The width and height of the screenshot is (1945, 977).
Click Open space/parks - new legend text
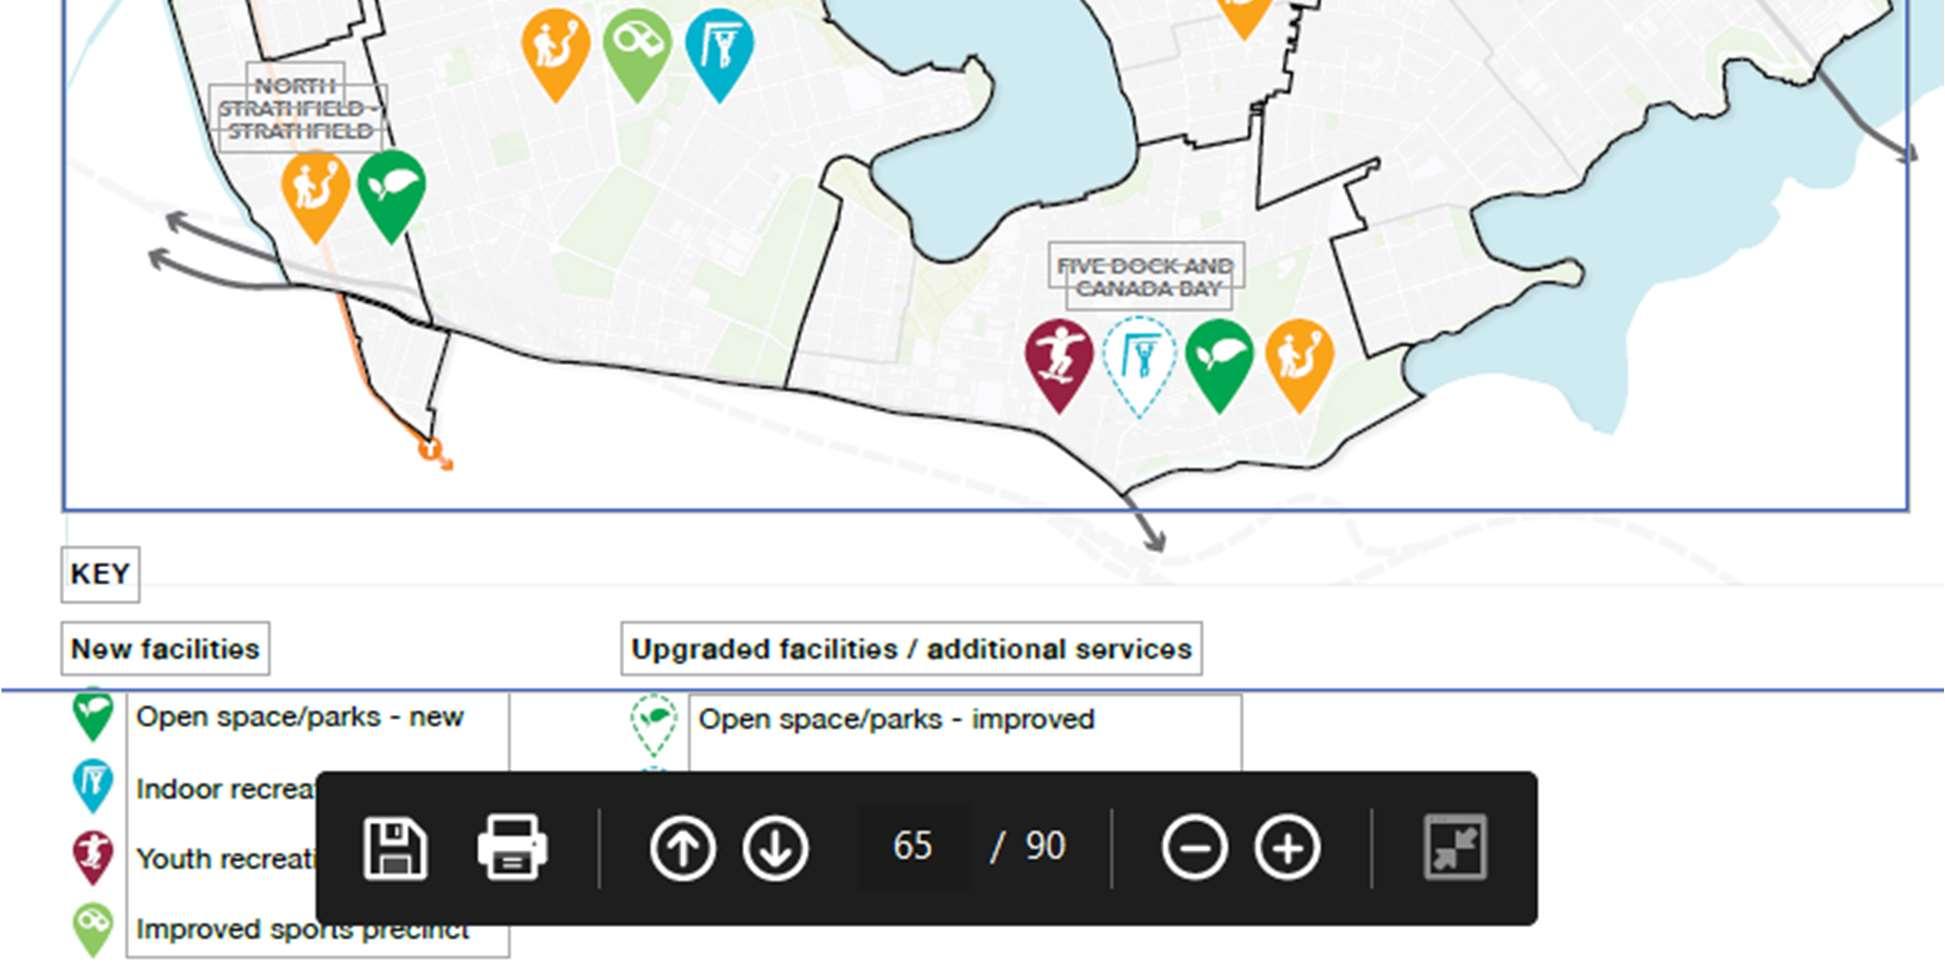tap(300, 717)
